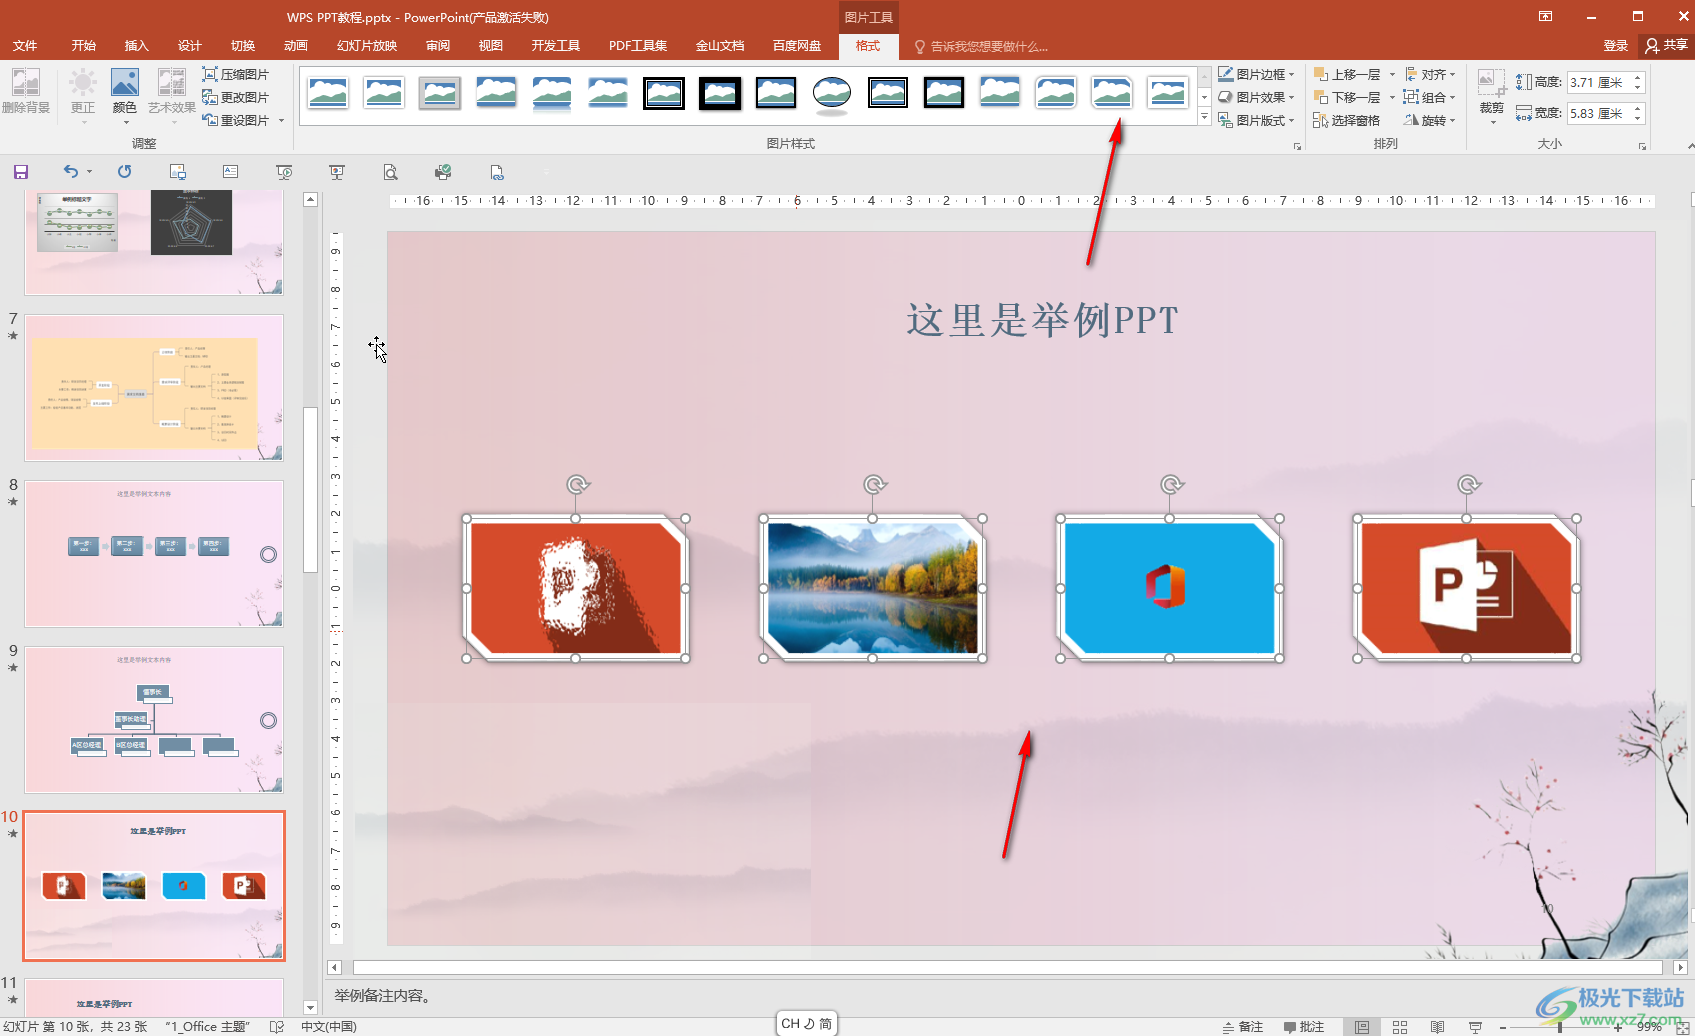Switch to the Design (设计) tab
This screenshot has width=1695, height=1036.
point(190,46)
